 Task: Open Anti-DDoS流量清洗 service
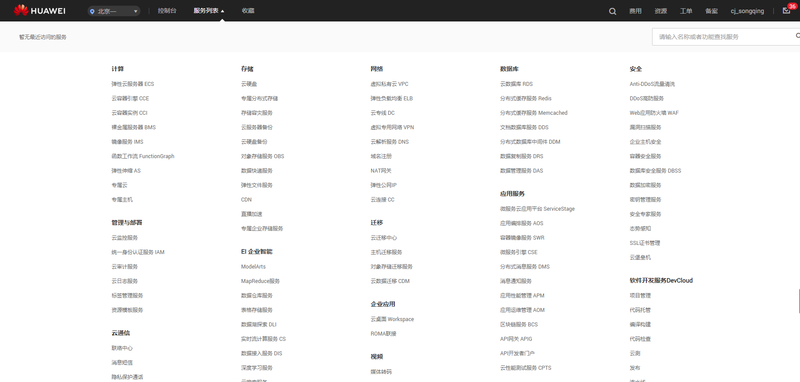[652, 84]
